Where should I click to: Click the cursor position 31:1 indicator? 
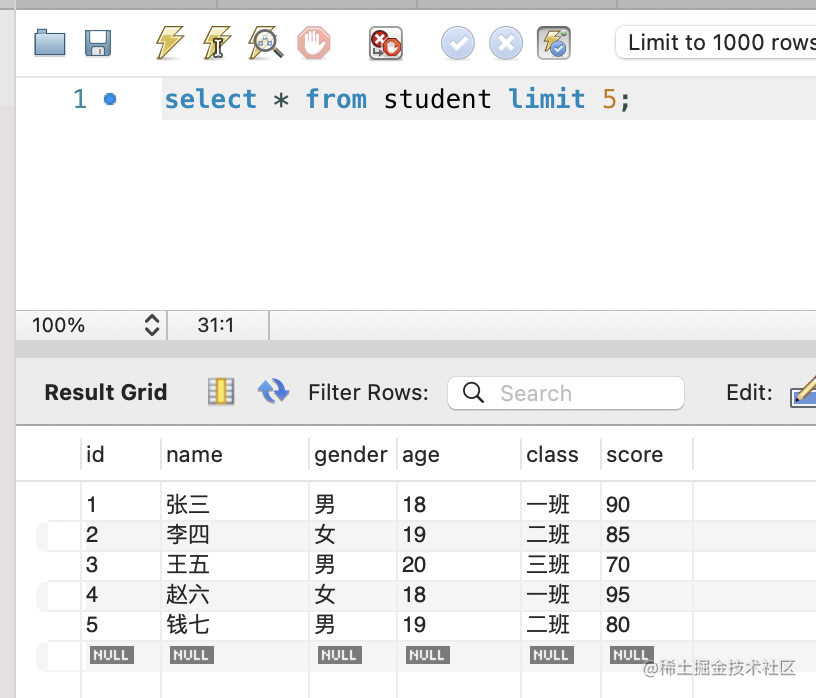[x=216, y=325]
